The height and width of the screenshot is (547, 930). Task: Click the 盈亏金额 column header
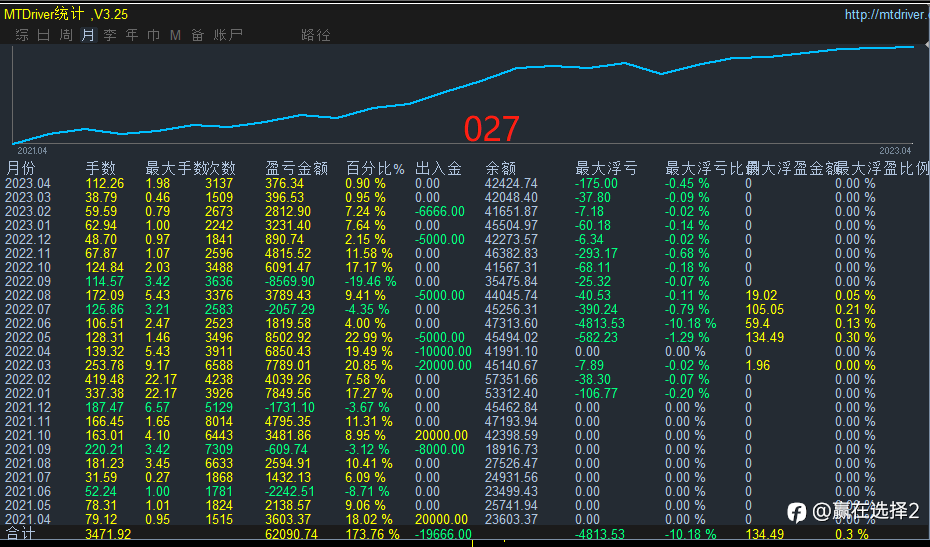pos(297,168)
